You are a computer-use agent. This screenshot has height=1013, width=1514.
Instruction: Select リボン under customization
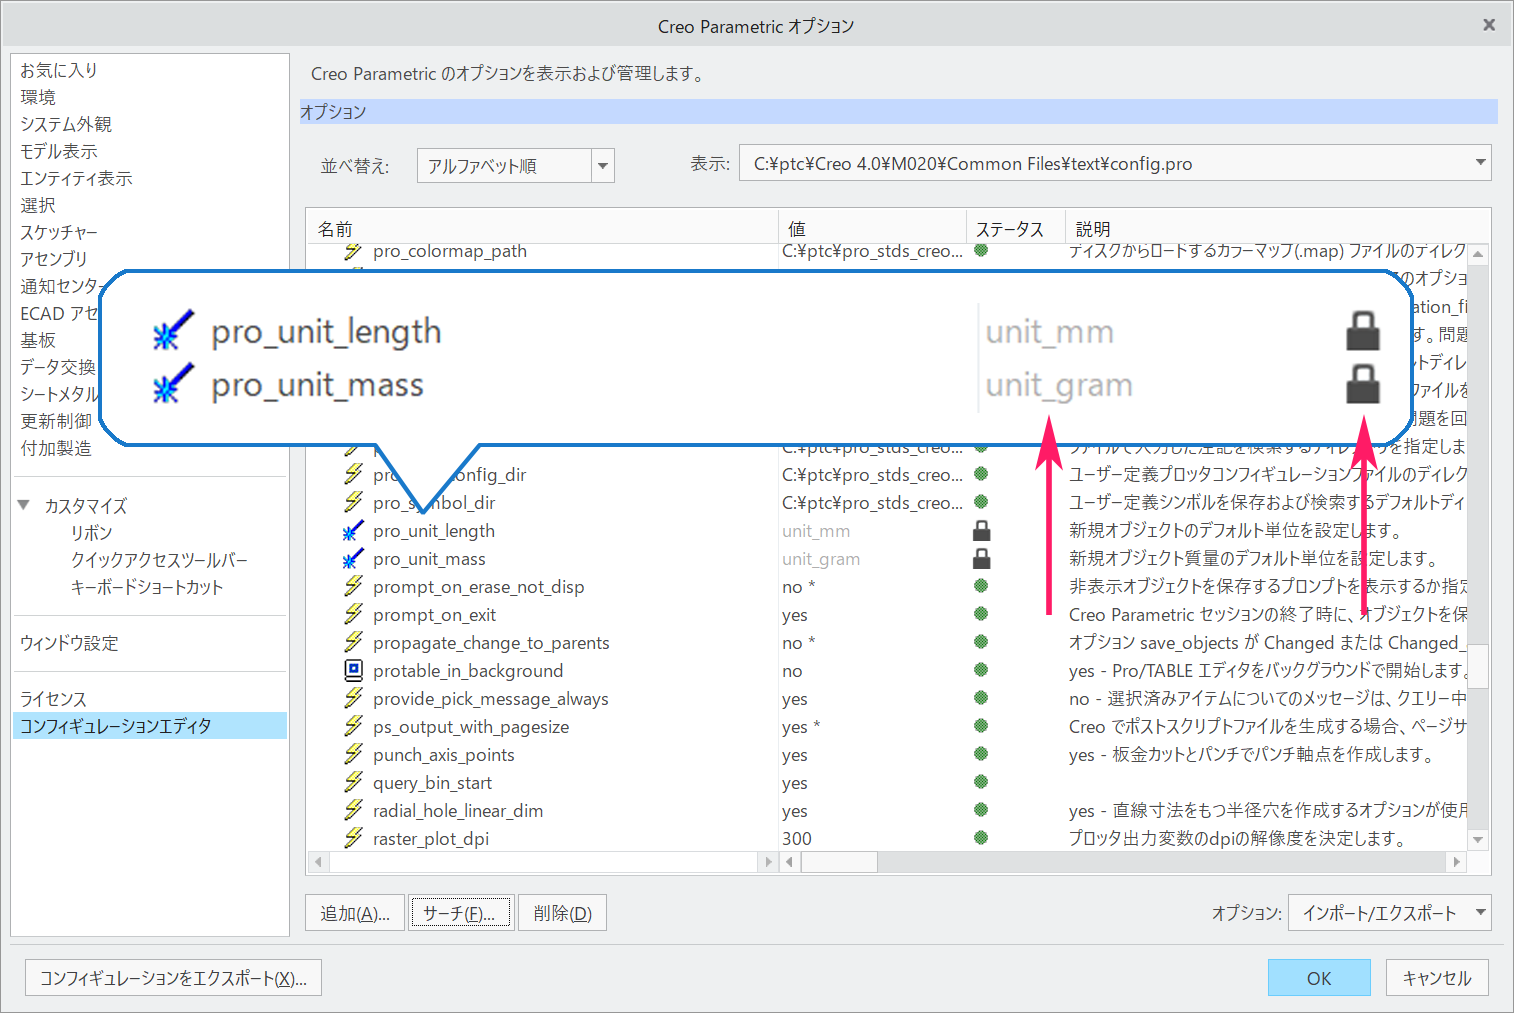[91, 533]
